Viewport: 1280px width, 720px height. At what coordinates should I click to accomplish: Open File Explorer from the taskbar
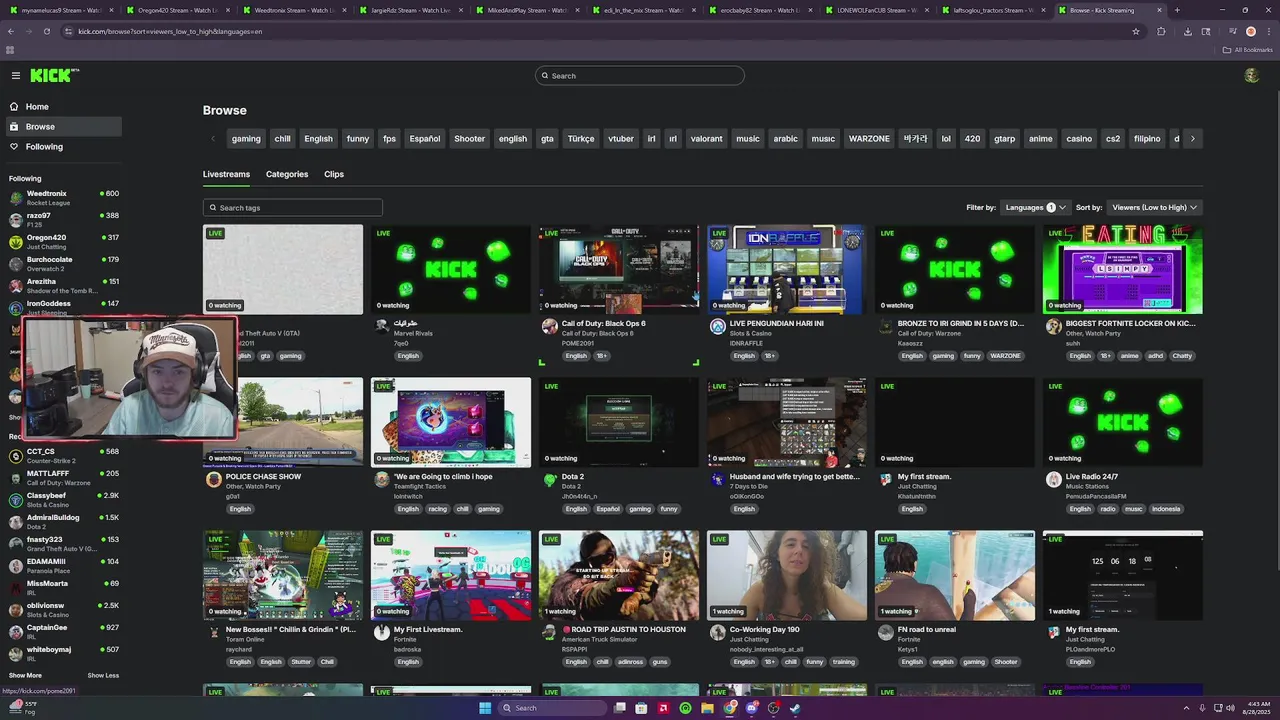[x=707, y=708]
